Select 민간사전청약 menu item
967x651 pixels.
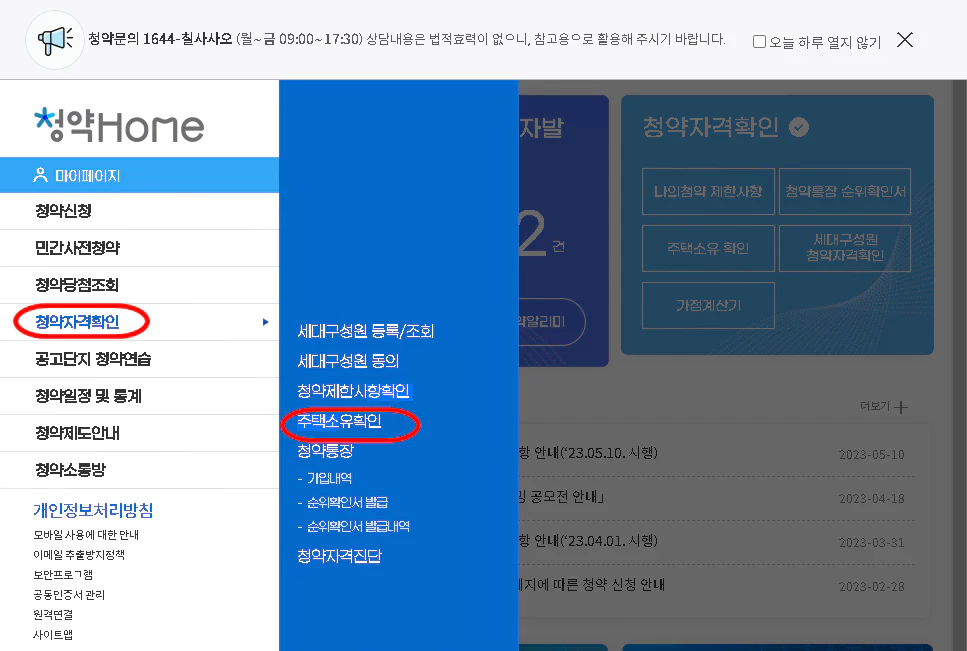click(x=139, y=248)
